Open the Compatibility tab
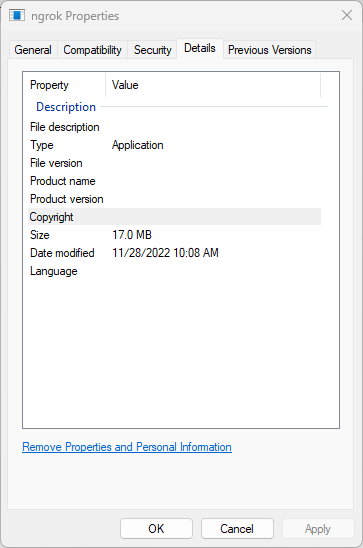 pos(92,50)
